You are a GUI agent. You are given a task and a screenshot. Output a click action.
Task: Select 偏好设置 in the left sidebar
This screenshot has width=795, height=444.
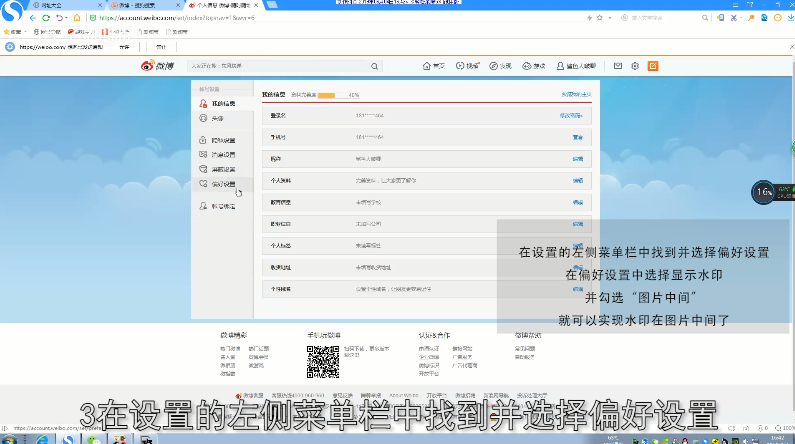[223, 184]
